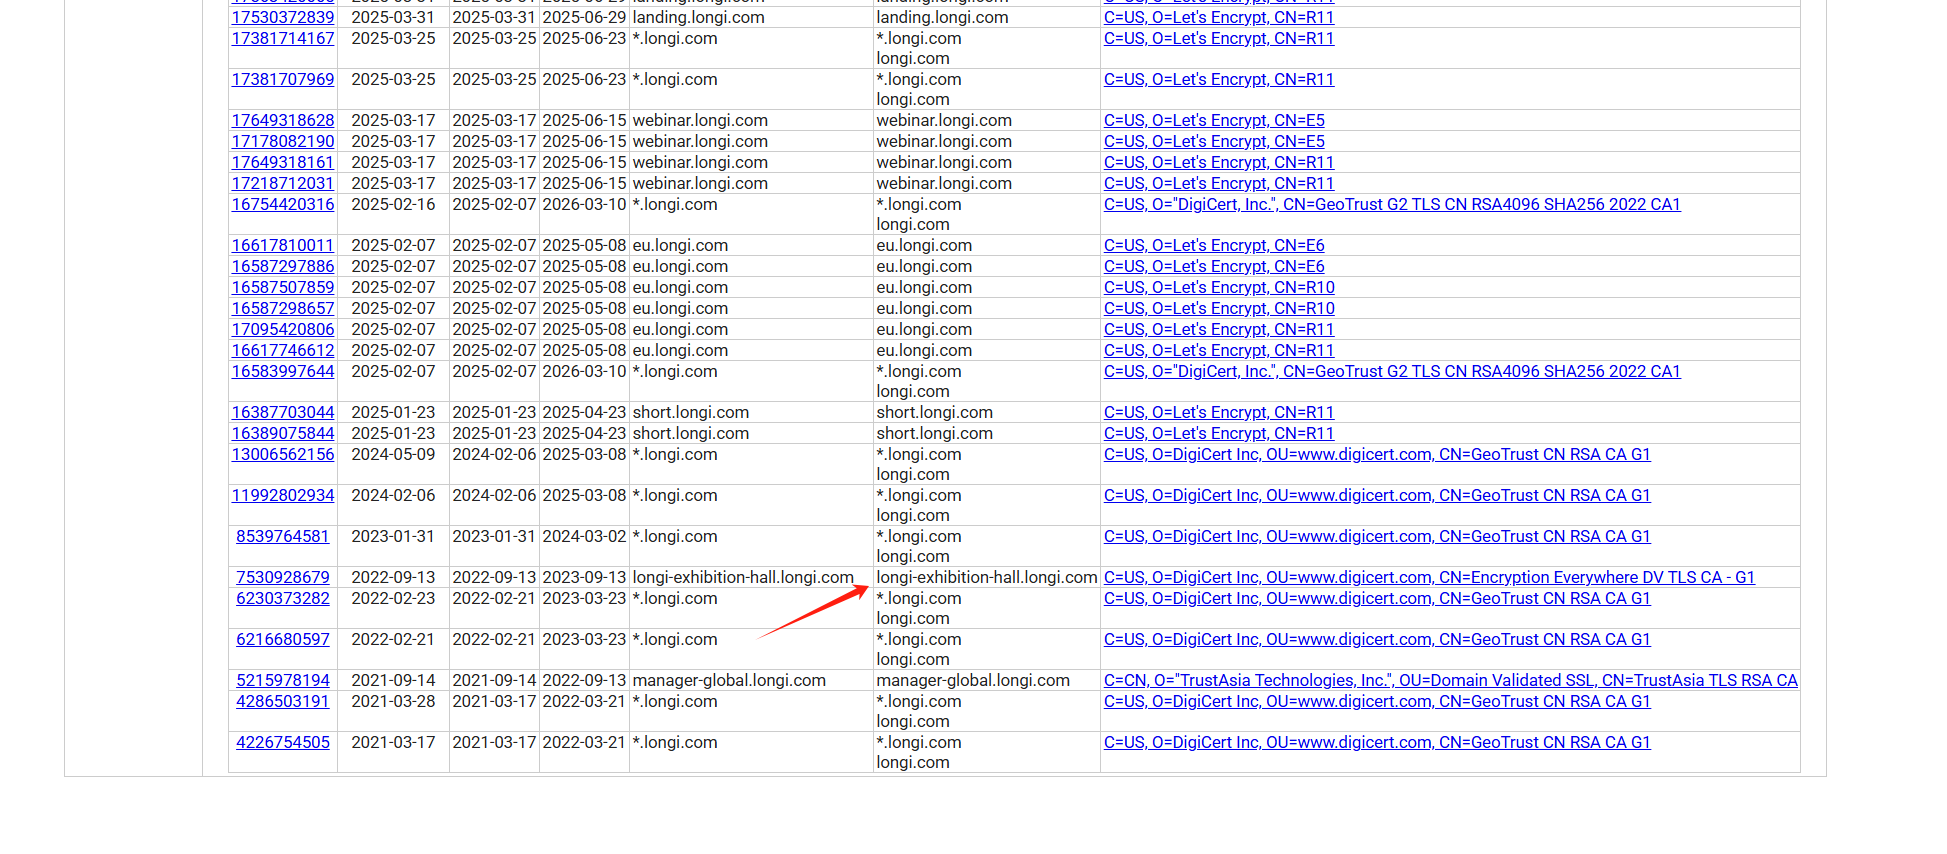The height and width of the screenshot is (854, 1947).
Task: Click common name manager-global.longi.com beside 2022-09-13
Action: [729, 680]
